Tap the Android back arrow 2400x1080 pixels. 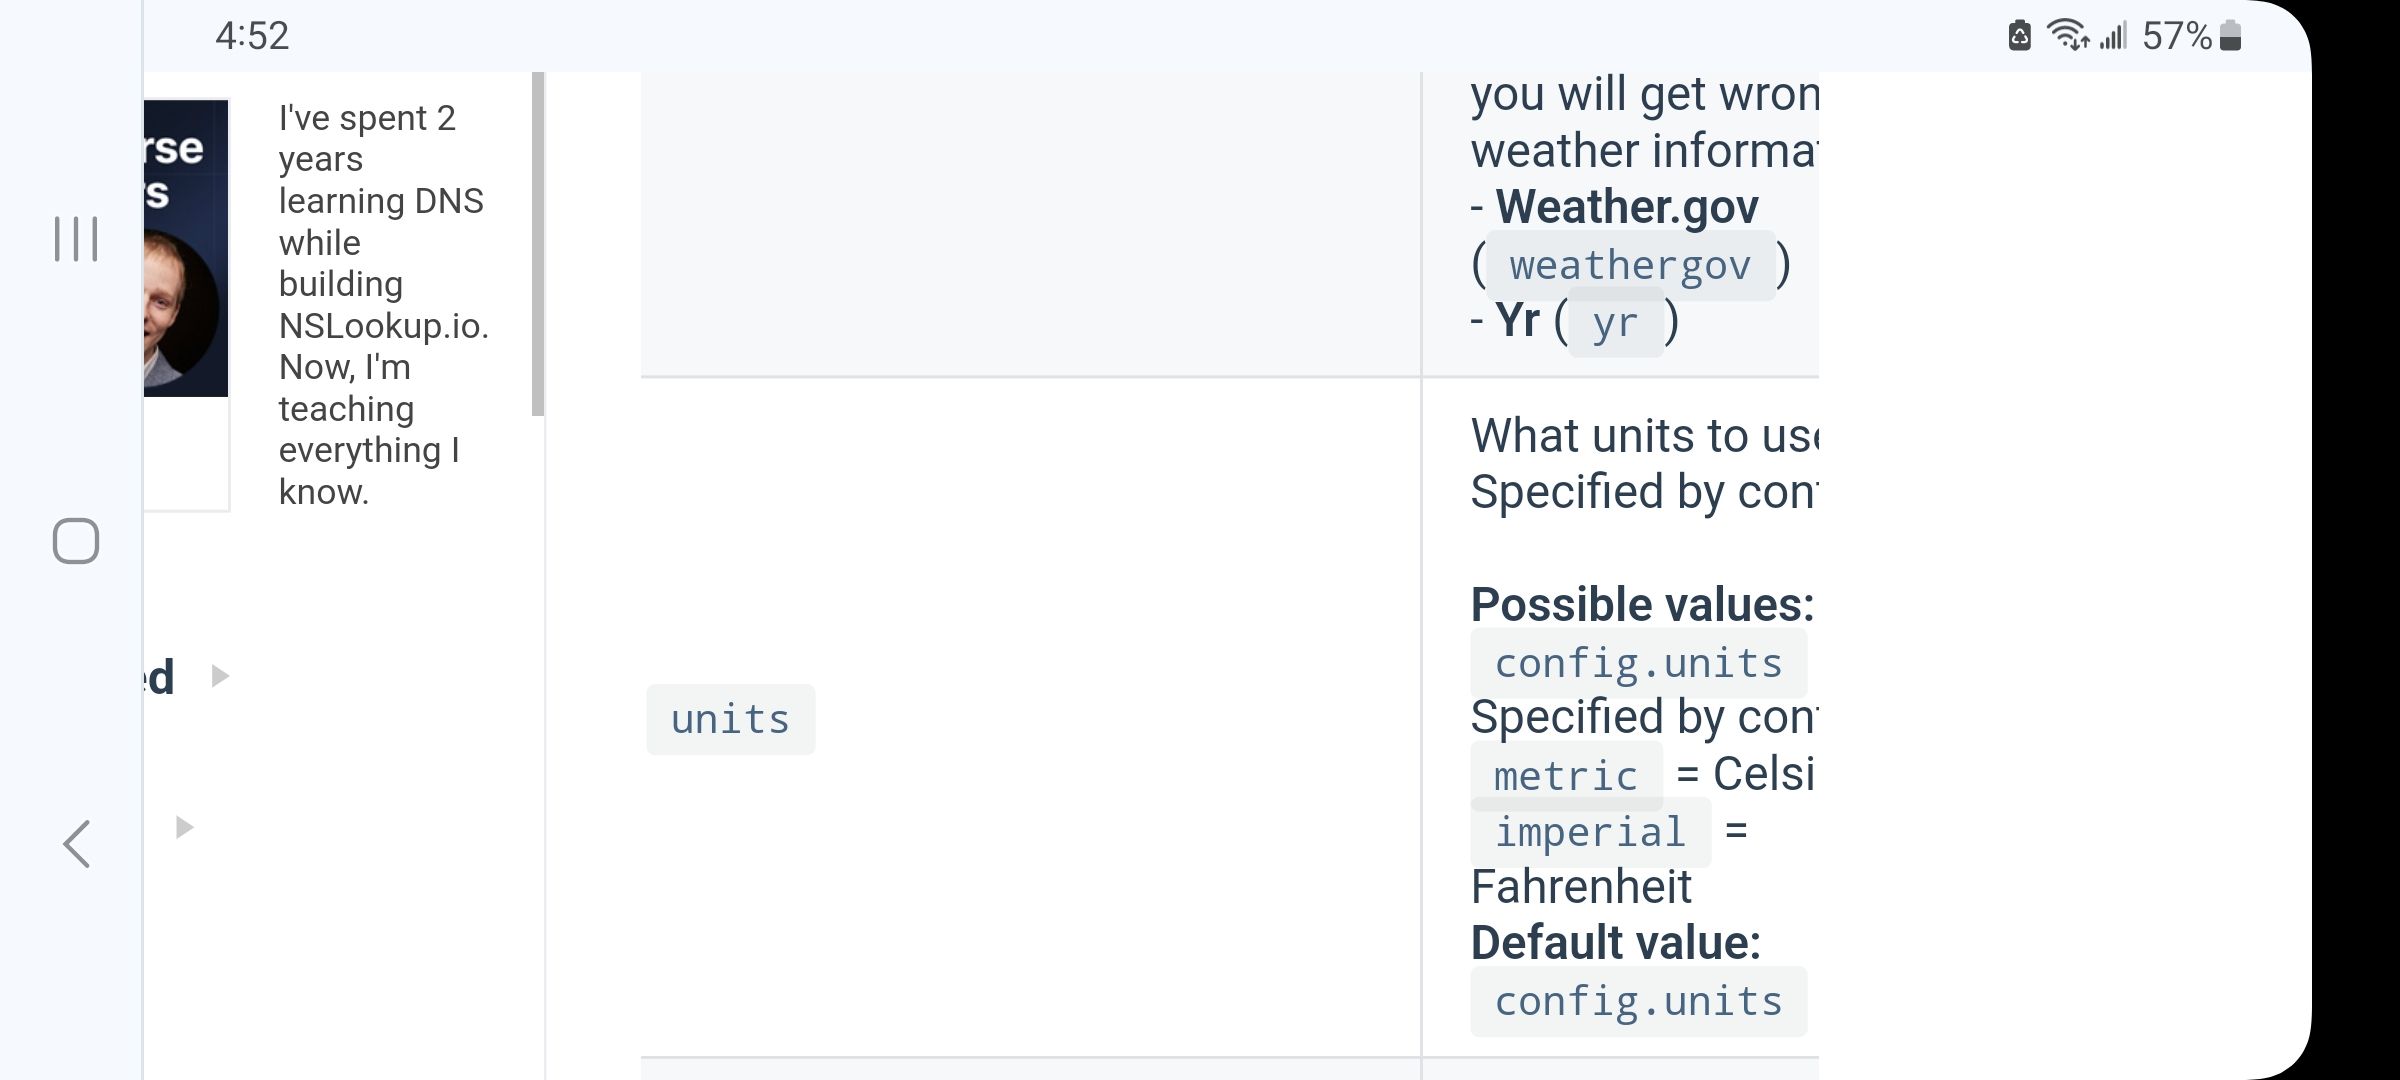click(x=77, y=844)
